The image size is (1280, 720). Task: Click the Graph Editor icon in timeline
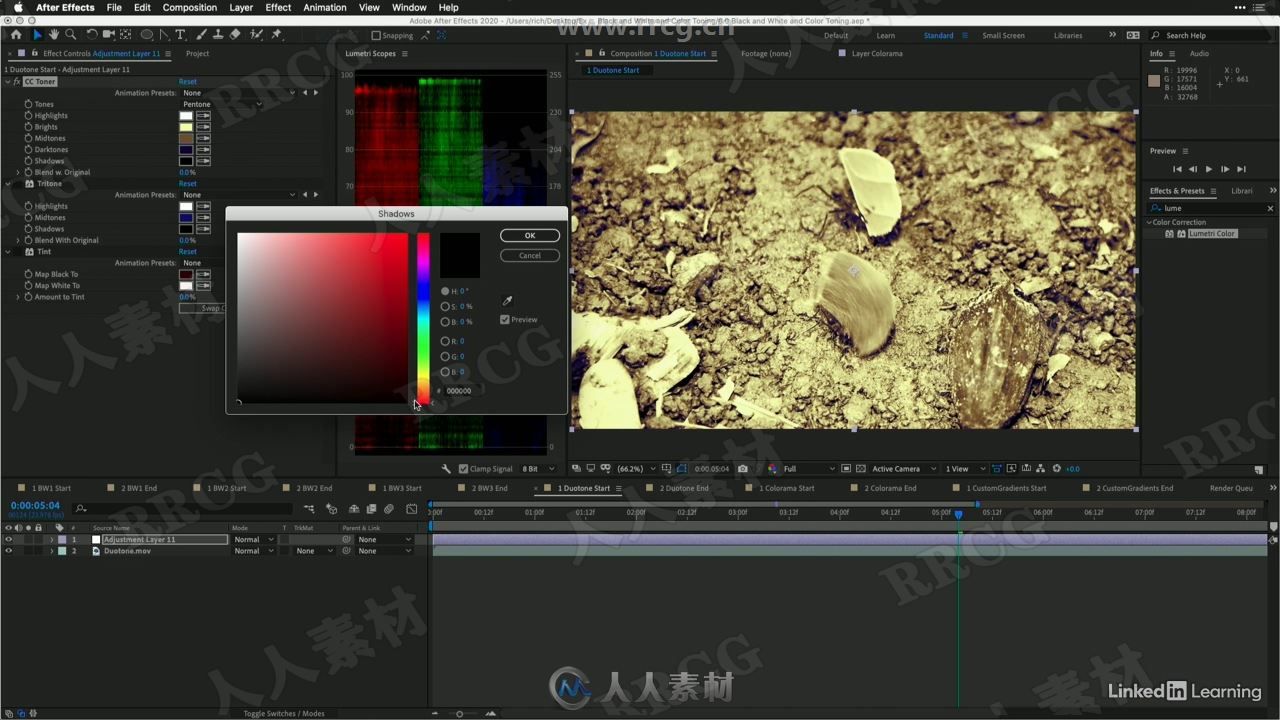[411, 509]
